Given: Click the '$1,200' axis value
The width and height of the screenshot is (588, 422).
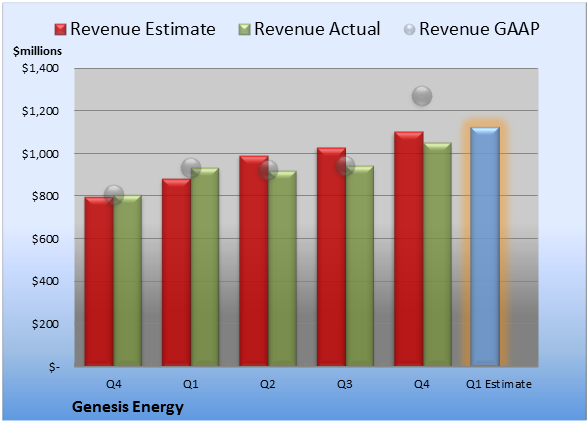Looking at the screenshot, I should (40, 111).
